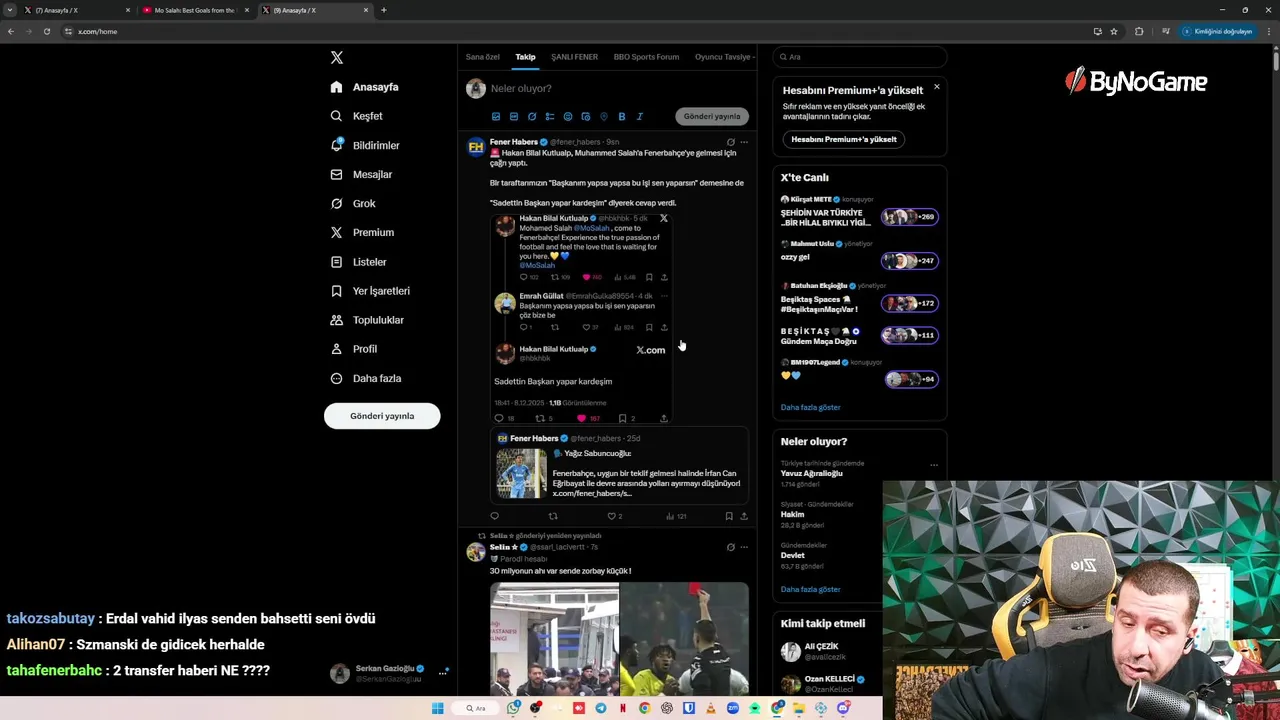Repost the Fener Habers post
The image size is (1280, 720).
click(x=553, y=516)
